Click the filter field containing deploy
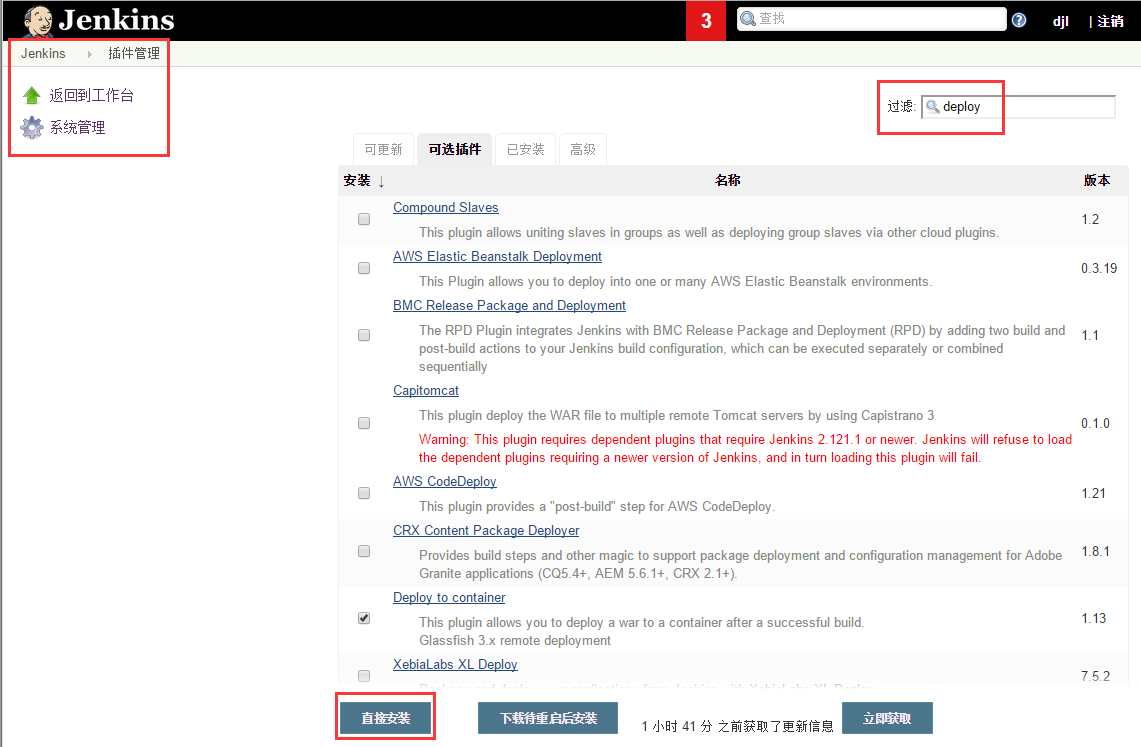Image resolution: width=1141 pixels, height=747 pixels. pos(1018,107)
